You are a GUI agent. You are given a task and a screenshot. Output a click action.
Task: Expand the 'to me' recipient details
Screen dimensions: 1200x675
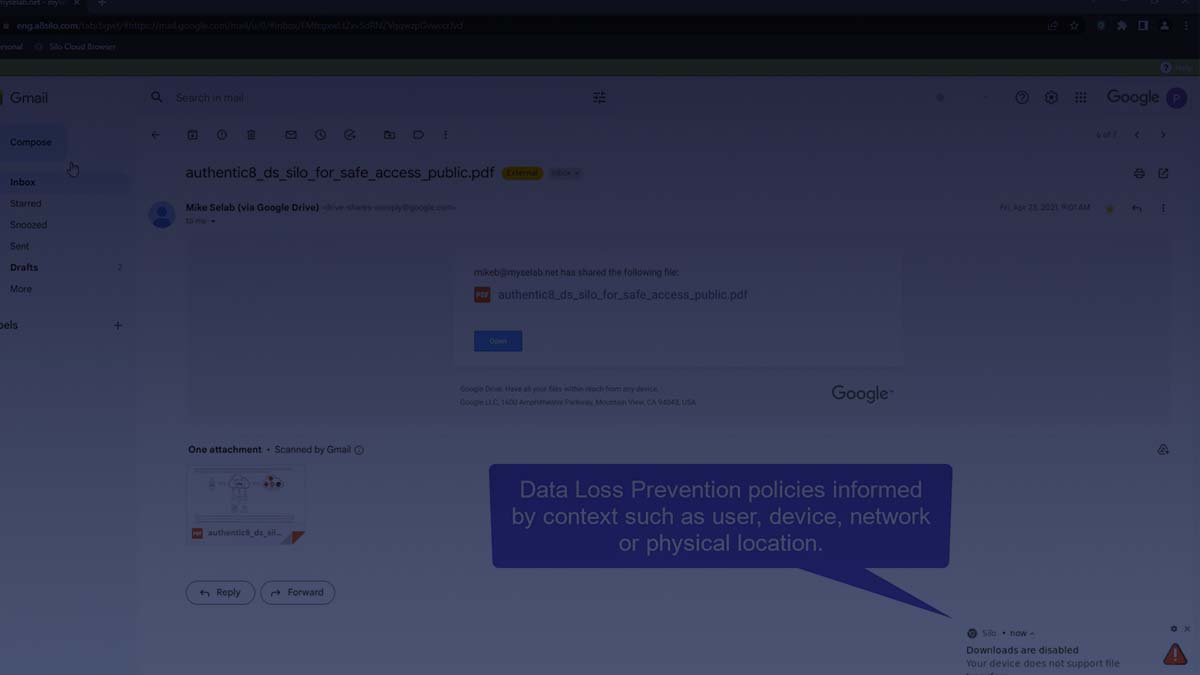(x=213, y=221)
